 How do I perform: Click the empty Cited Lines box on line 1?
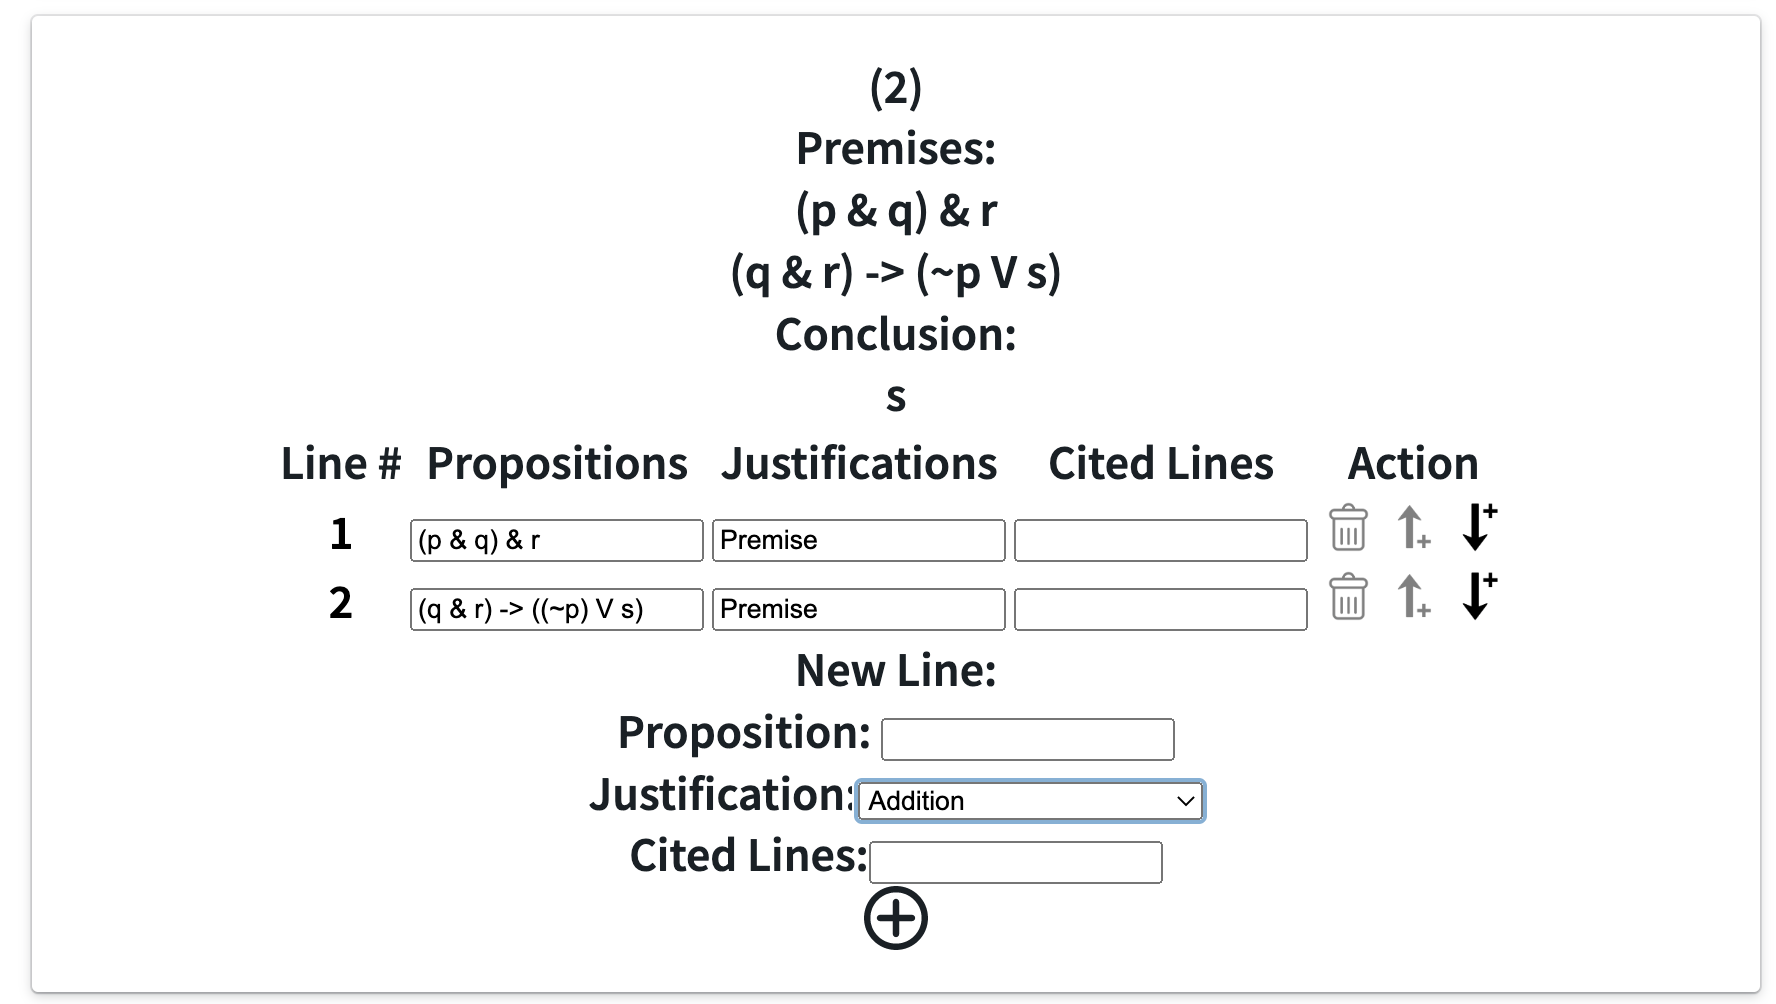pyautogui.click(x=1160, y=540)
